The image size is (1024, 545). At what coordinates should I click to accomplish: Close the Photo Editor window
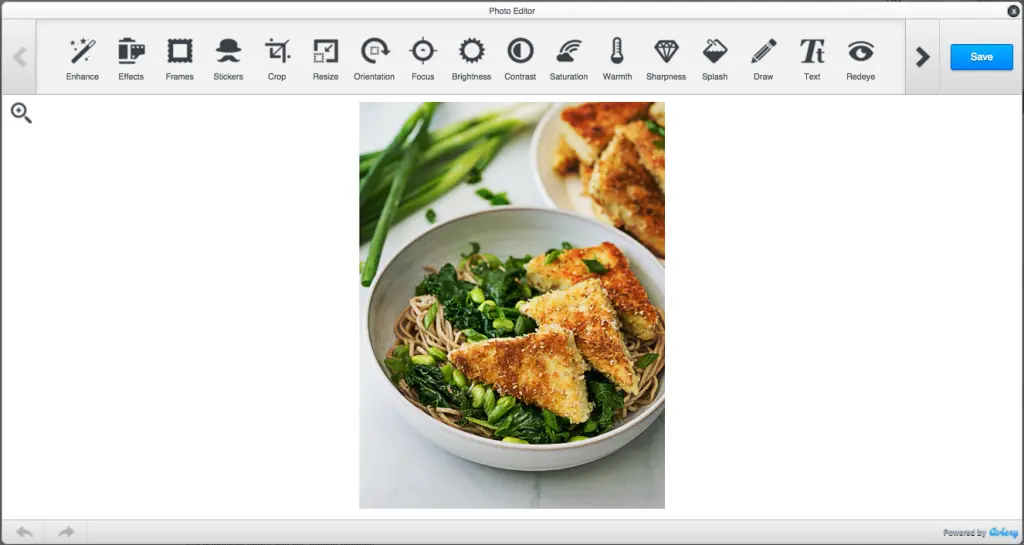pyautogui.click(x=1013, y=10)
